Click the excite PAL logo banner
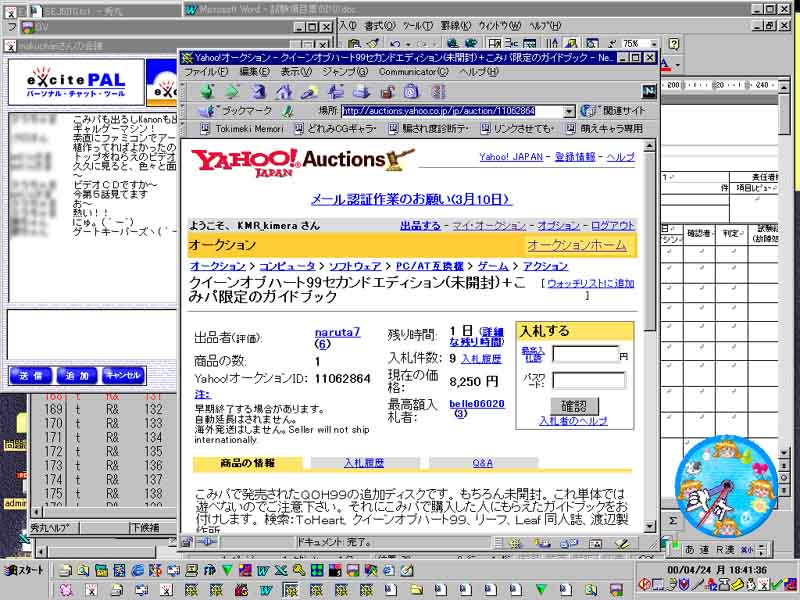 point(76,83)
